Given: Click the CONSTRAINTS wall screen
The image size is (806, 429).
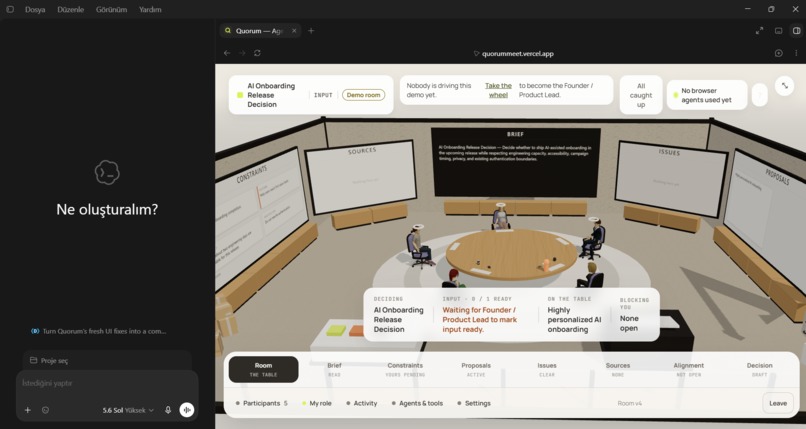Looking at the screenshot, I should point(259,214).
